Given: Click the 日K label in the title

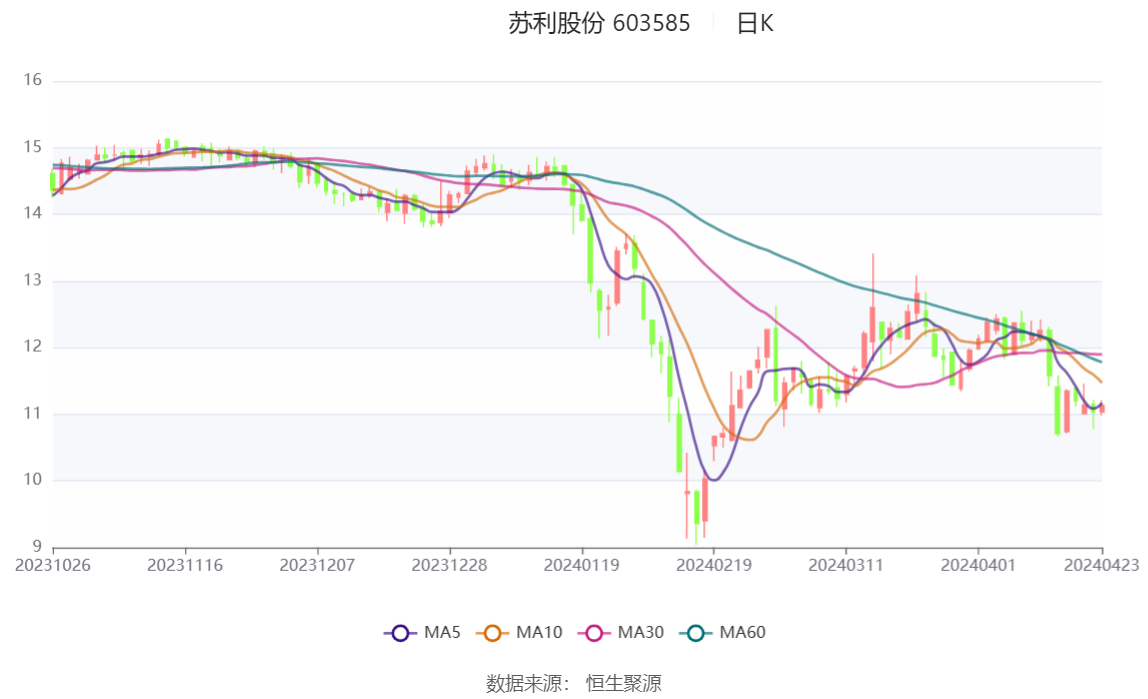Looking at the screenshot, I should click(x=755, y=23).
